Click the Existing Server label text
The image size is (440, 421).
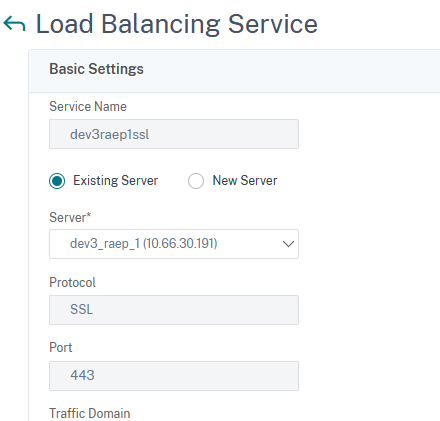tap(116, 180)
